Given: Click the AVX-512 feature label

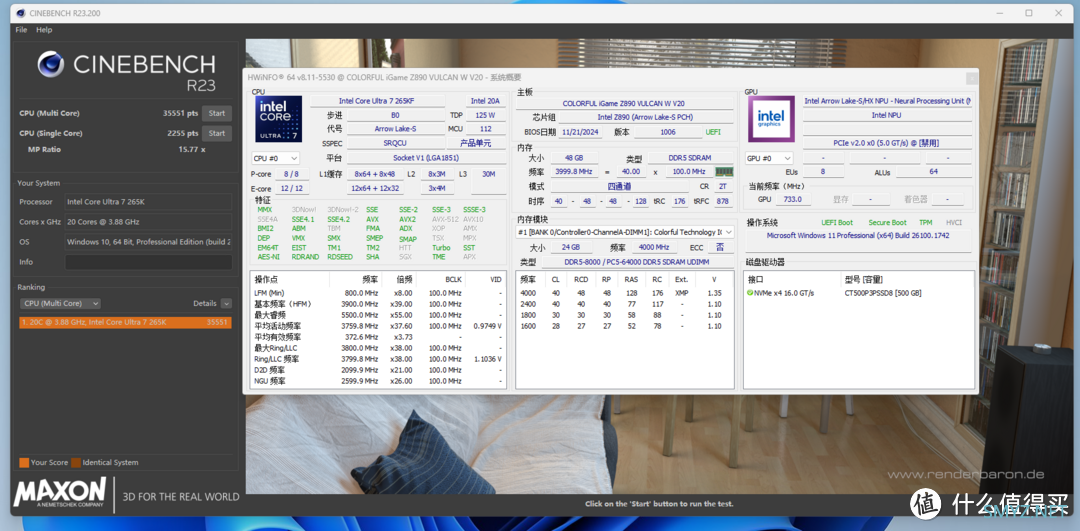Looking at the screenshot, I should (444, 219).
